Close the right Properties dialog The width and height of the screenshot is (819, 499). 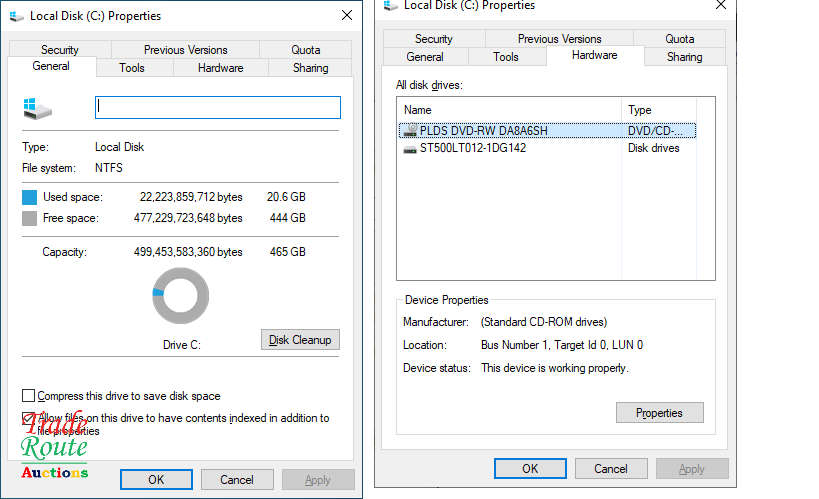pos(720,6)
